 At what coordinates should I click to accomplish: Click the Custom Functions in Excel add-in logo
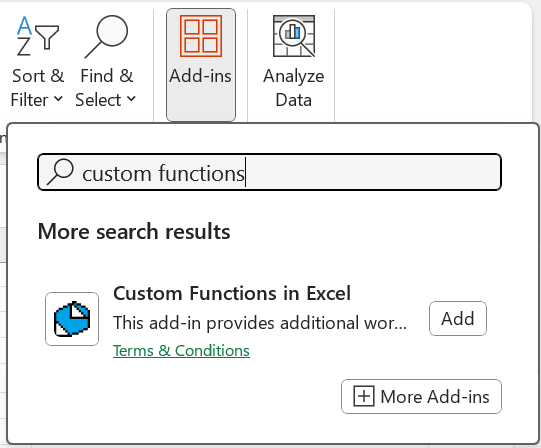pos(72,319)
